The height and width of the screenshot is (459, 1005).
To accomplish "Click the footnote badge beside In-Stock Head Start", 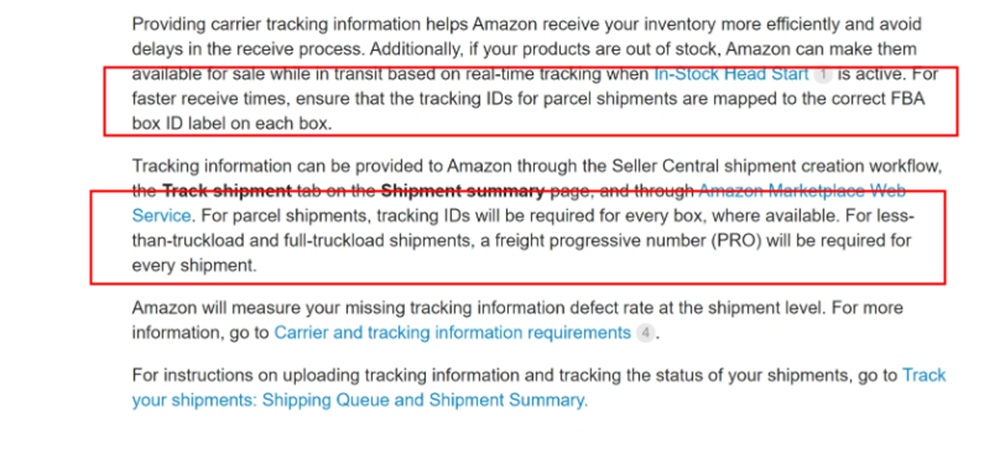I will pos(822,74).
